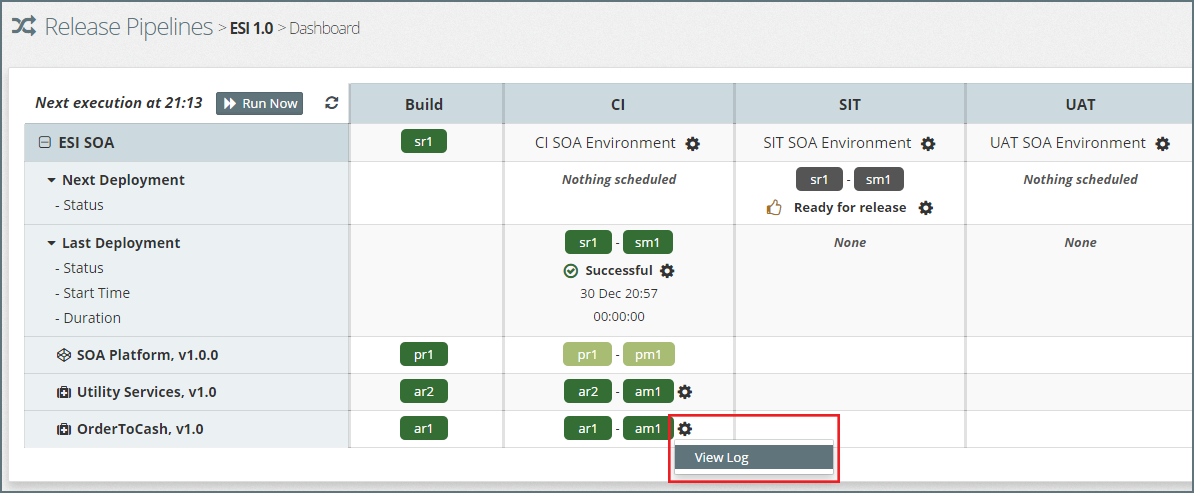
Task: Open gear menu for UAT SOA Environment
Action: pyautogui.click(x=1162, y=144)
